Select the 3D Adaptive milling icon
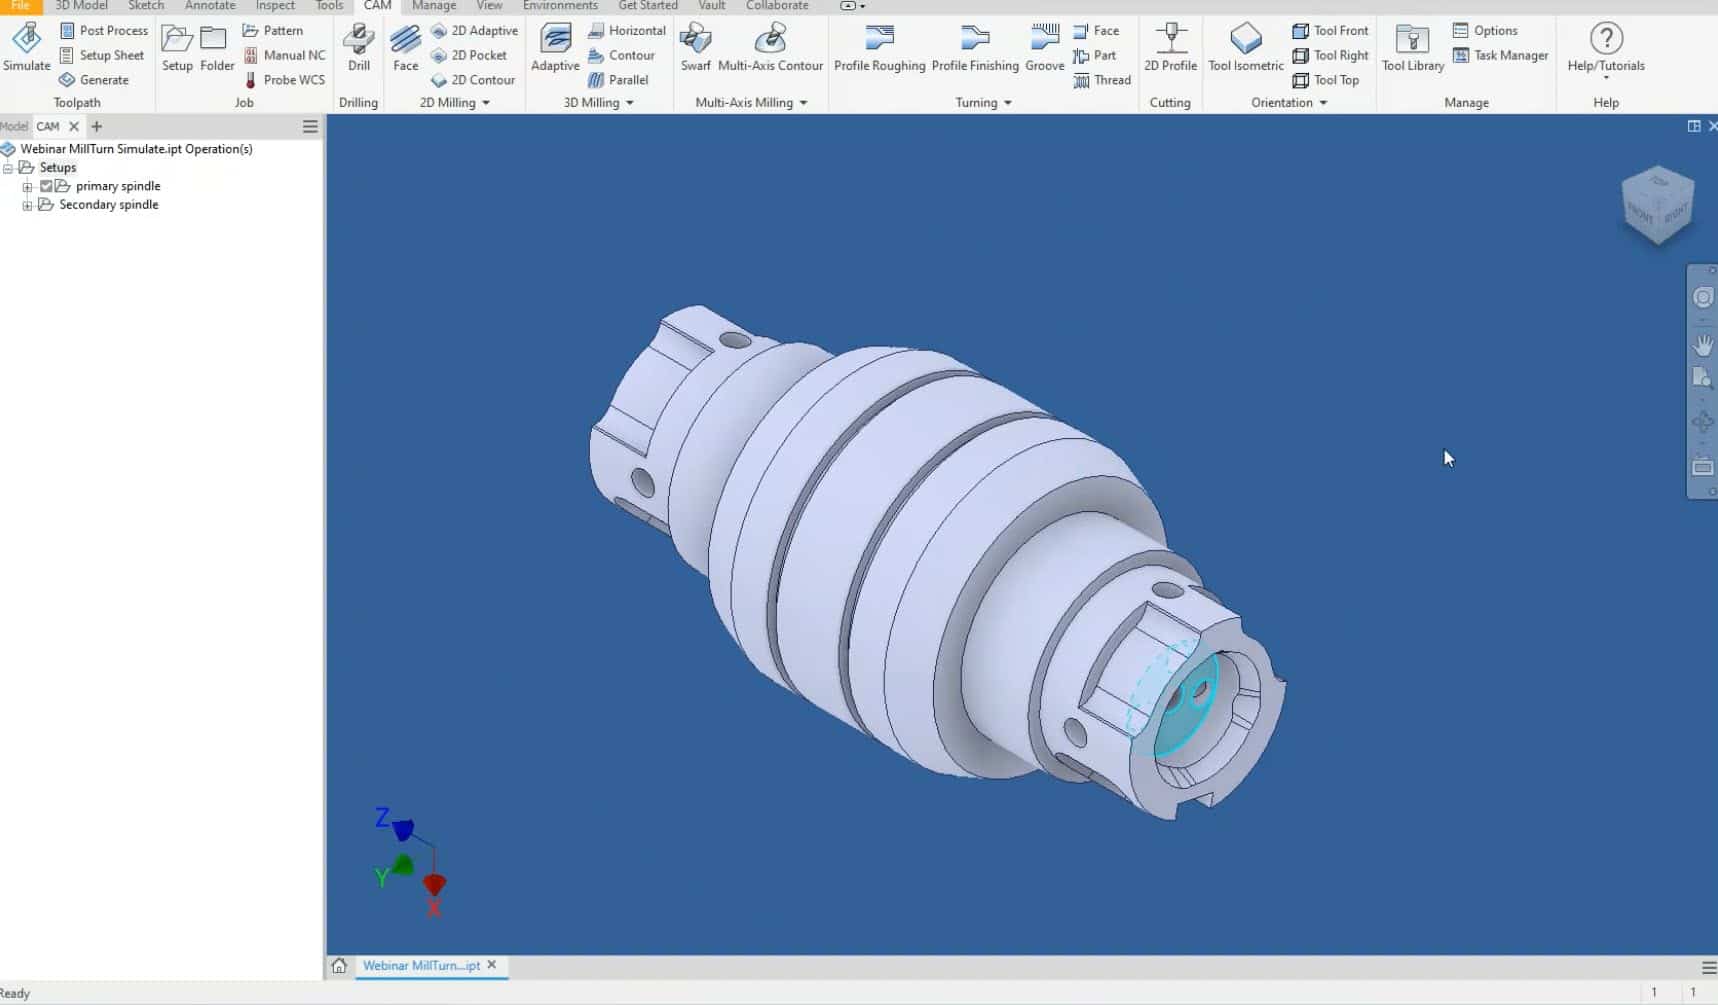The width and height of the screenshot is (1718, 1005). point(555,47)
